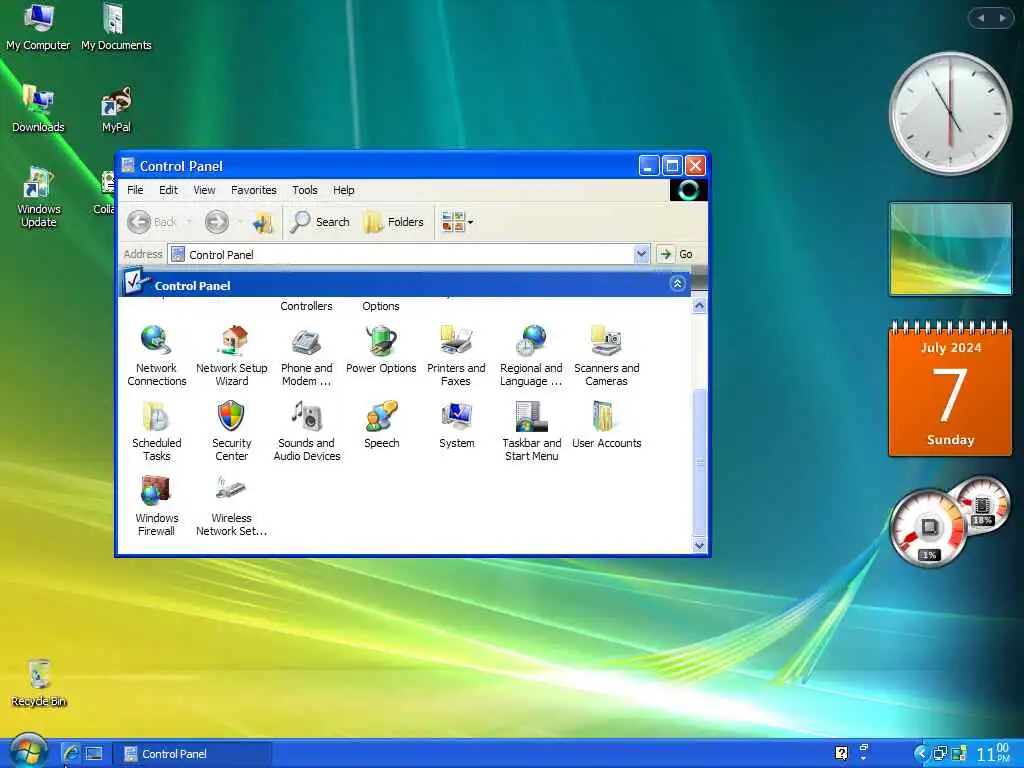Open the Tools menu

pos(304,190)
